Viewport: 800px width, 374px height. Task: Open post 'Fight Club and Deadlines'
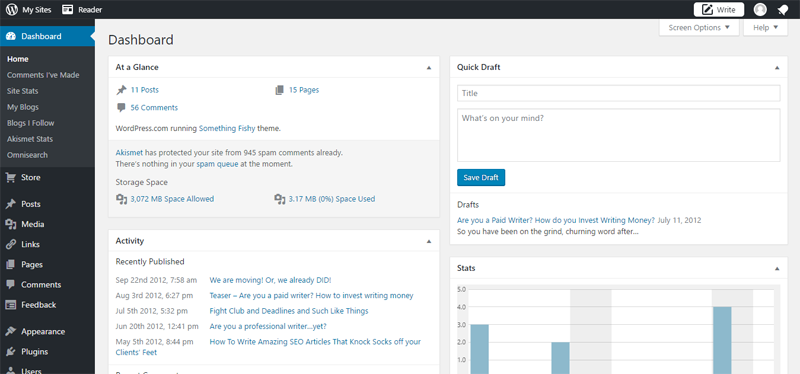click(289, 311)
